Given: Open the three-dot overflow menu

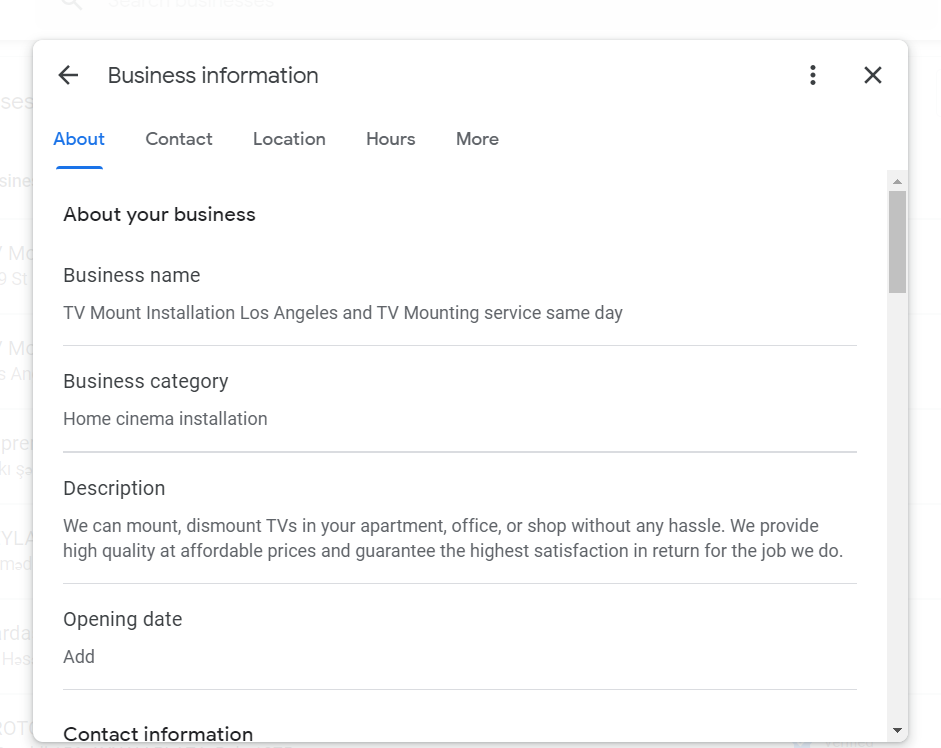Looking at the screenshot, I should (x=812, y=75).
